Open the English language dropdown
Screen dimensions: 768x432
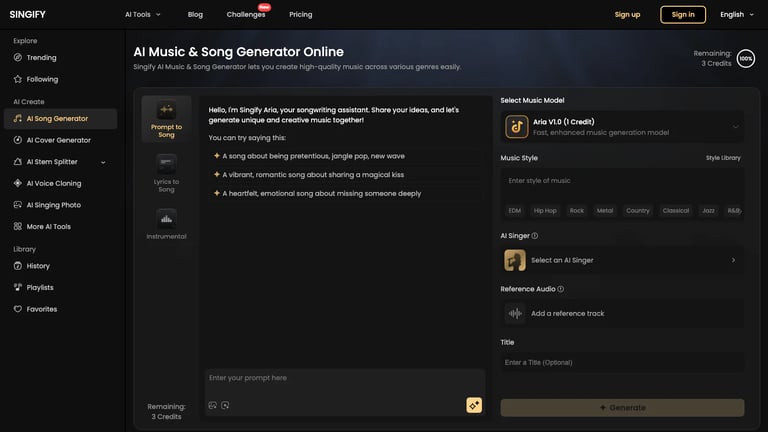pos(737,15)
